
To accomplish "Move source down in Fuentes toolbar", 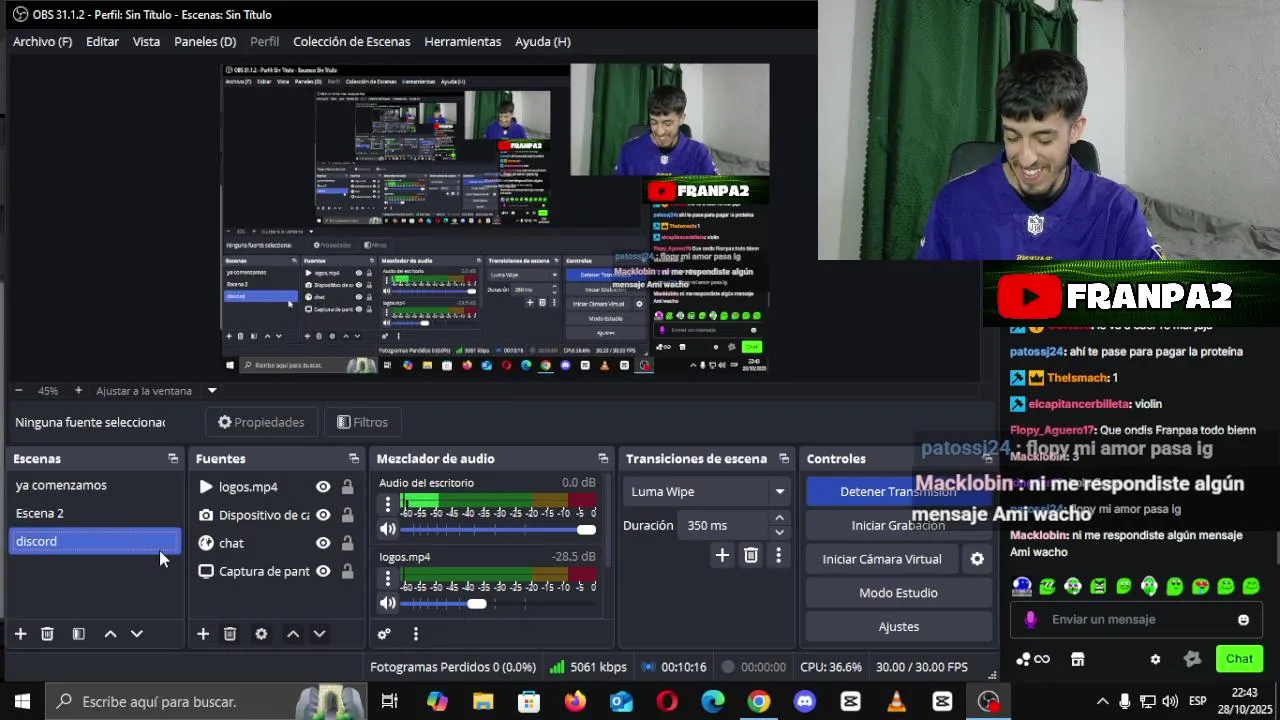I will pos(320,634).
